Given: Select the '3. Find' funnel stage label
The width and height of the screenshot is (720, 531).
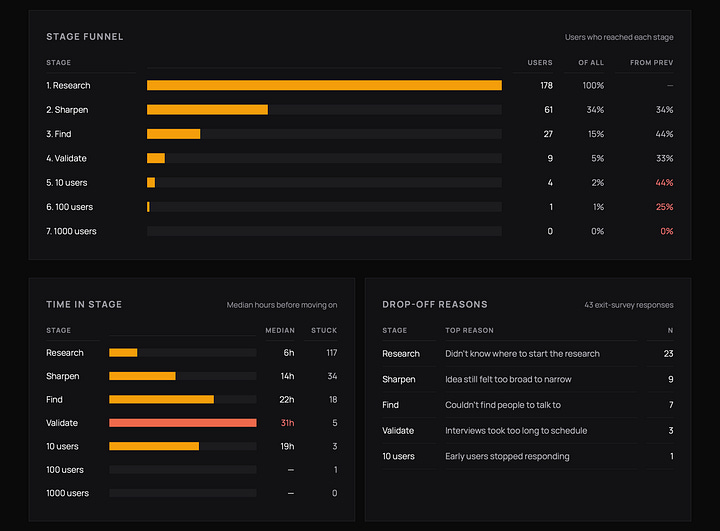Looking at the screenshot, I should tap(58, 134).
